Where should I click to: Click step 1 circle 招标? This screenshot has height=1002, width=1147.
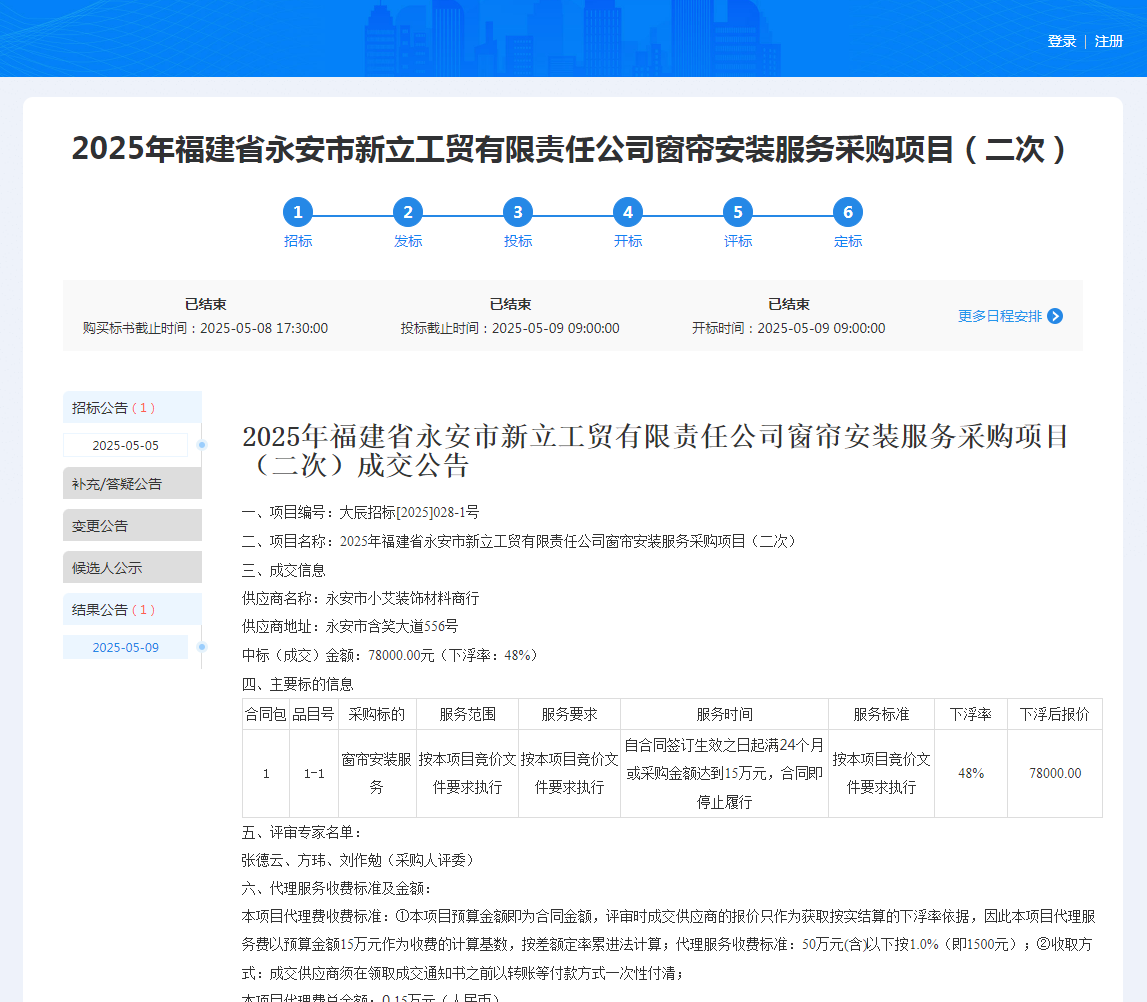click(x=298, y=212)
